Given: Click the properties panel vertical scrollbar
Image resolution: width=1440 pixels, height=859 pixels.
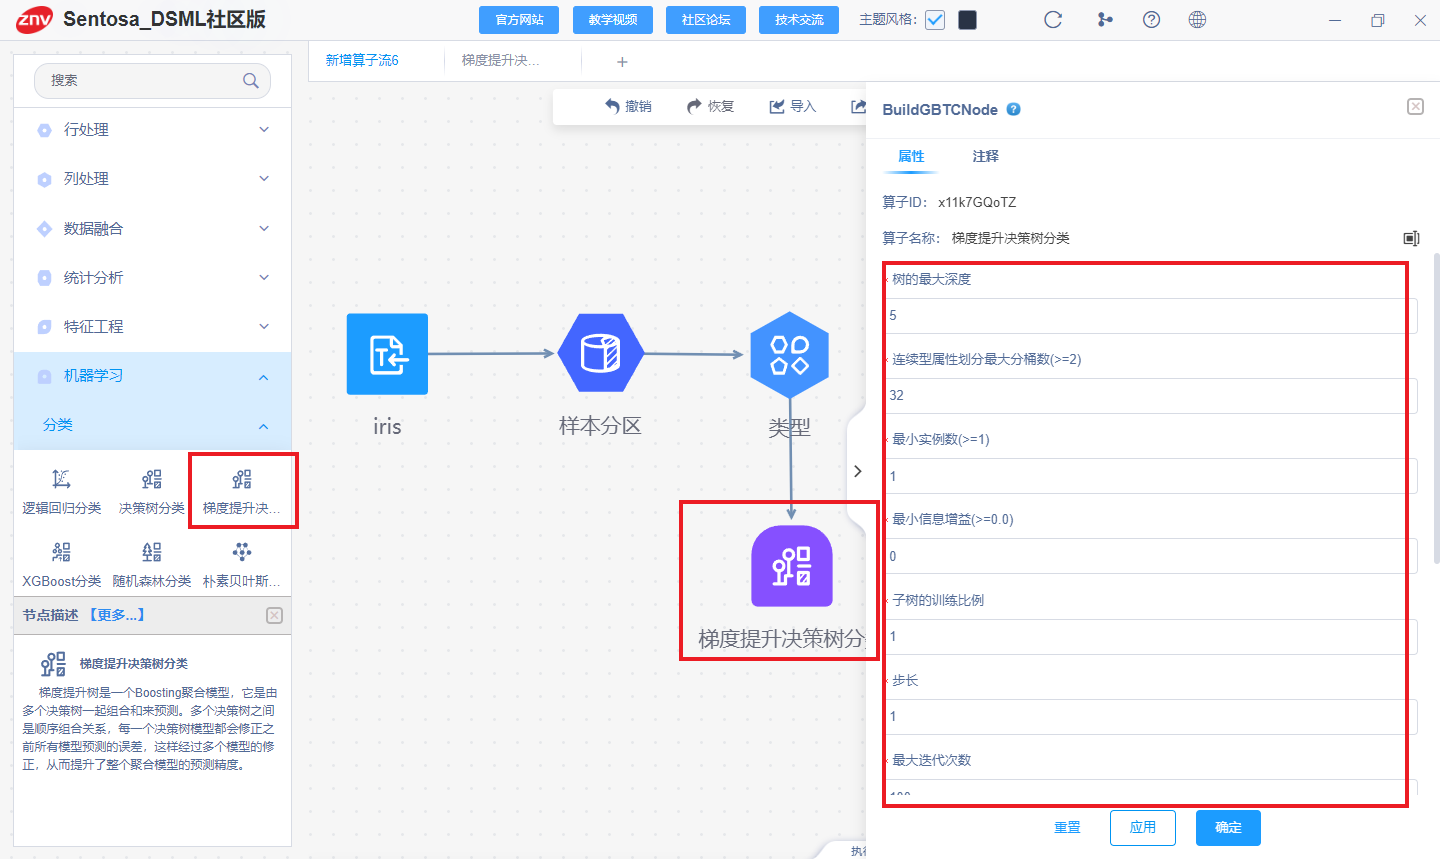Looking at the screenshot, I should pos(1436,408).
